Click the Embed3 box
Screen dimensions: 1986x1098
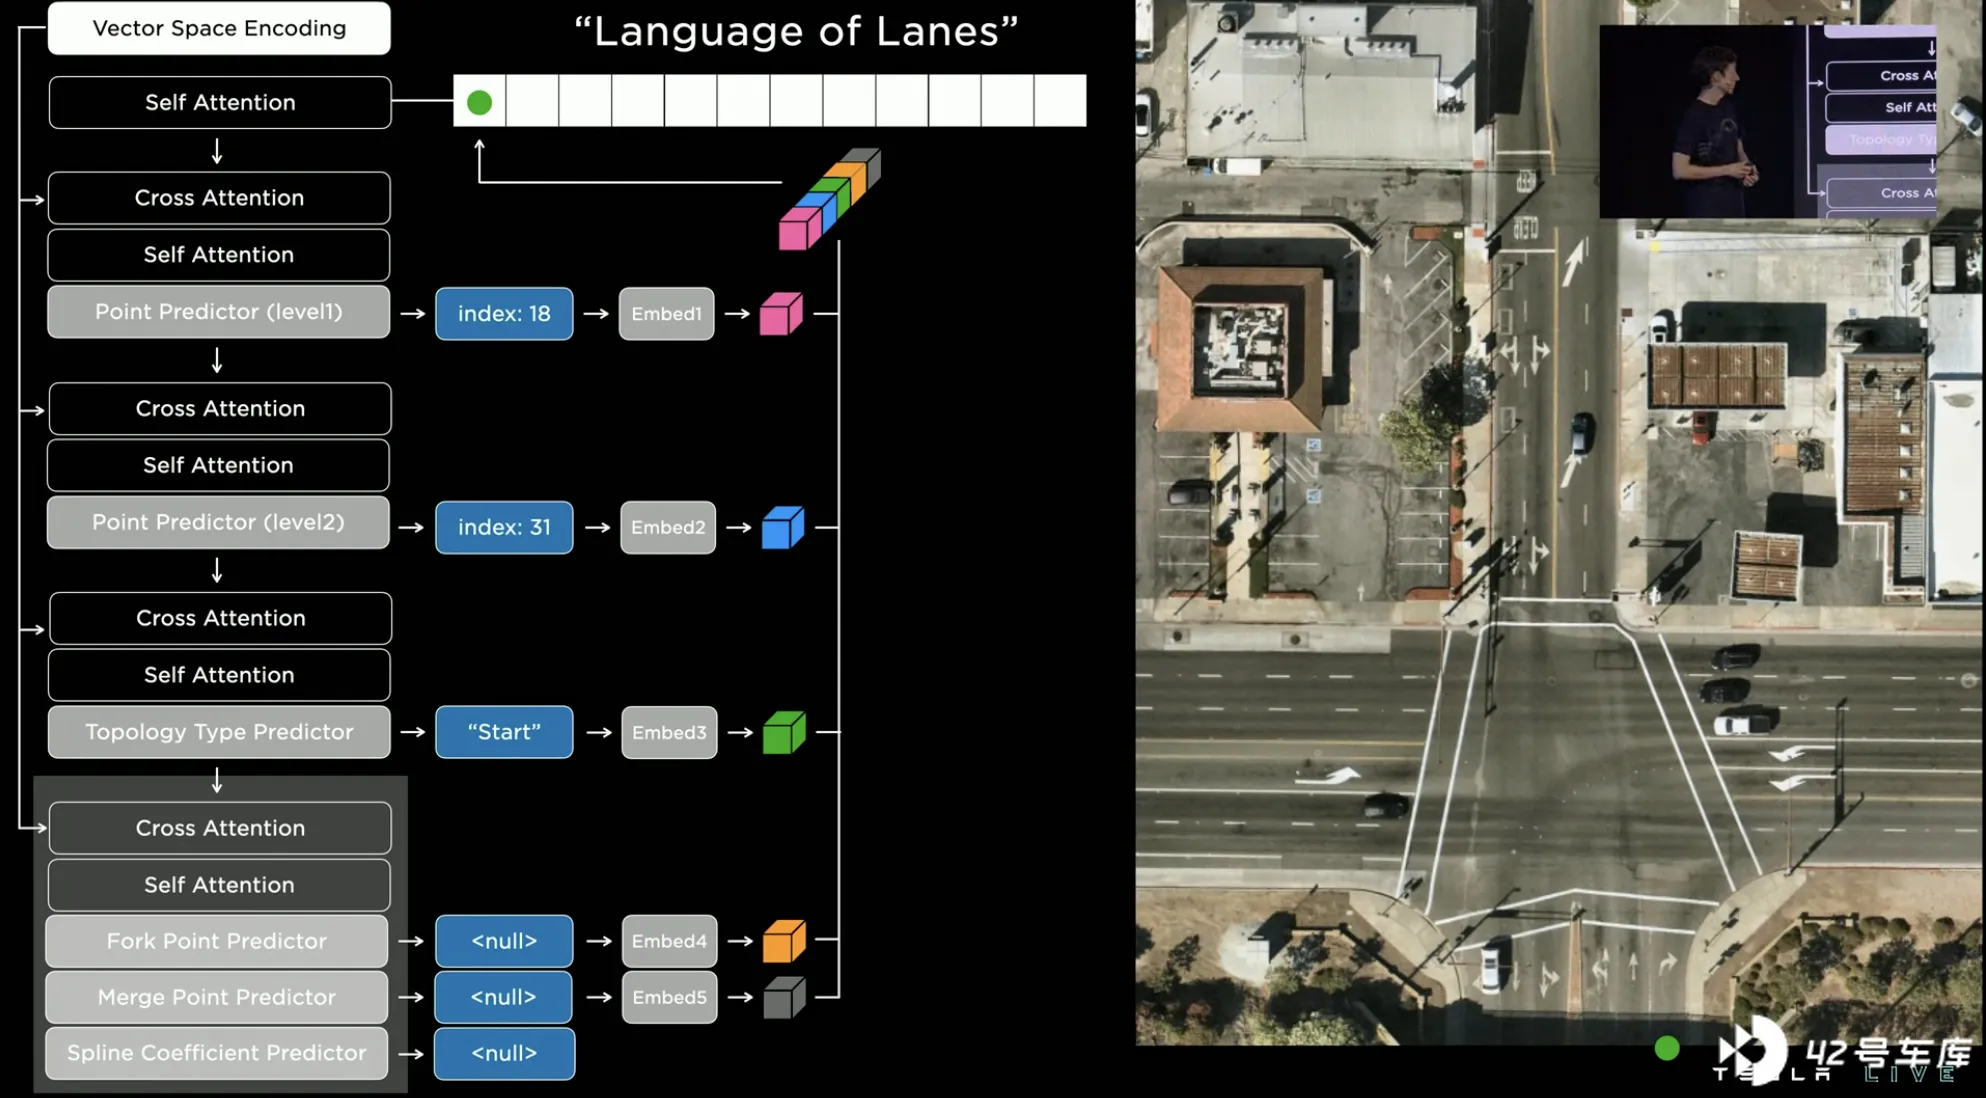[669, 732]
